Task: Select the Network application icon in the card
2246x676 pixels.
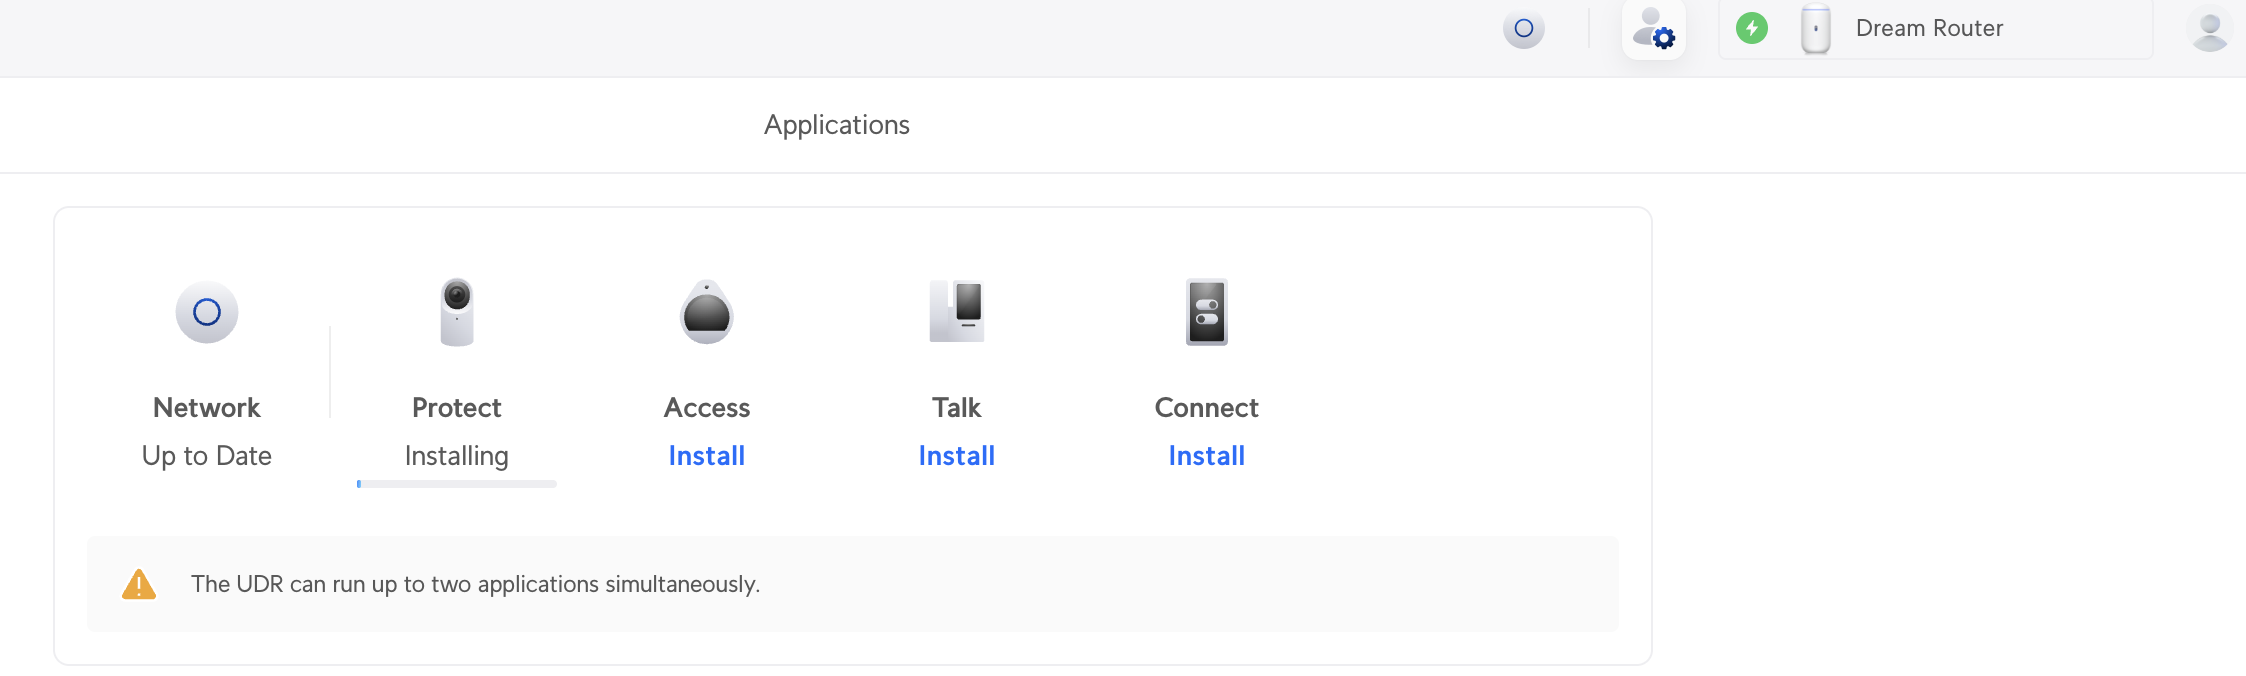Action: [x=207, y=312]
